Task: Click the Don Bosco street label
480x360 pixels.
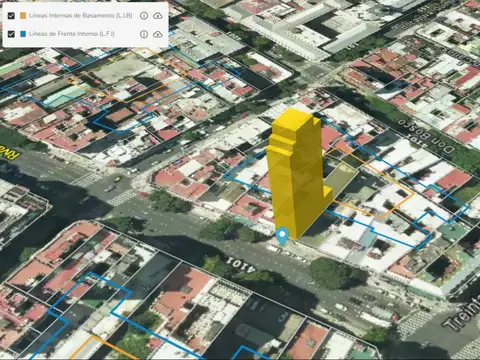Action: (x=426, y=136)
